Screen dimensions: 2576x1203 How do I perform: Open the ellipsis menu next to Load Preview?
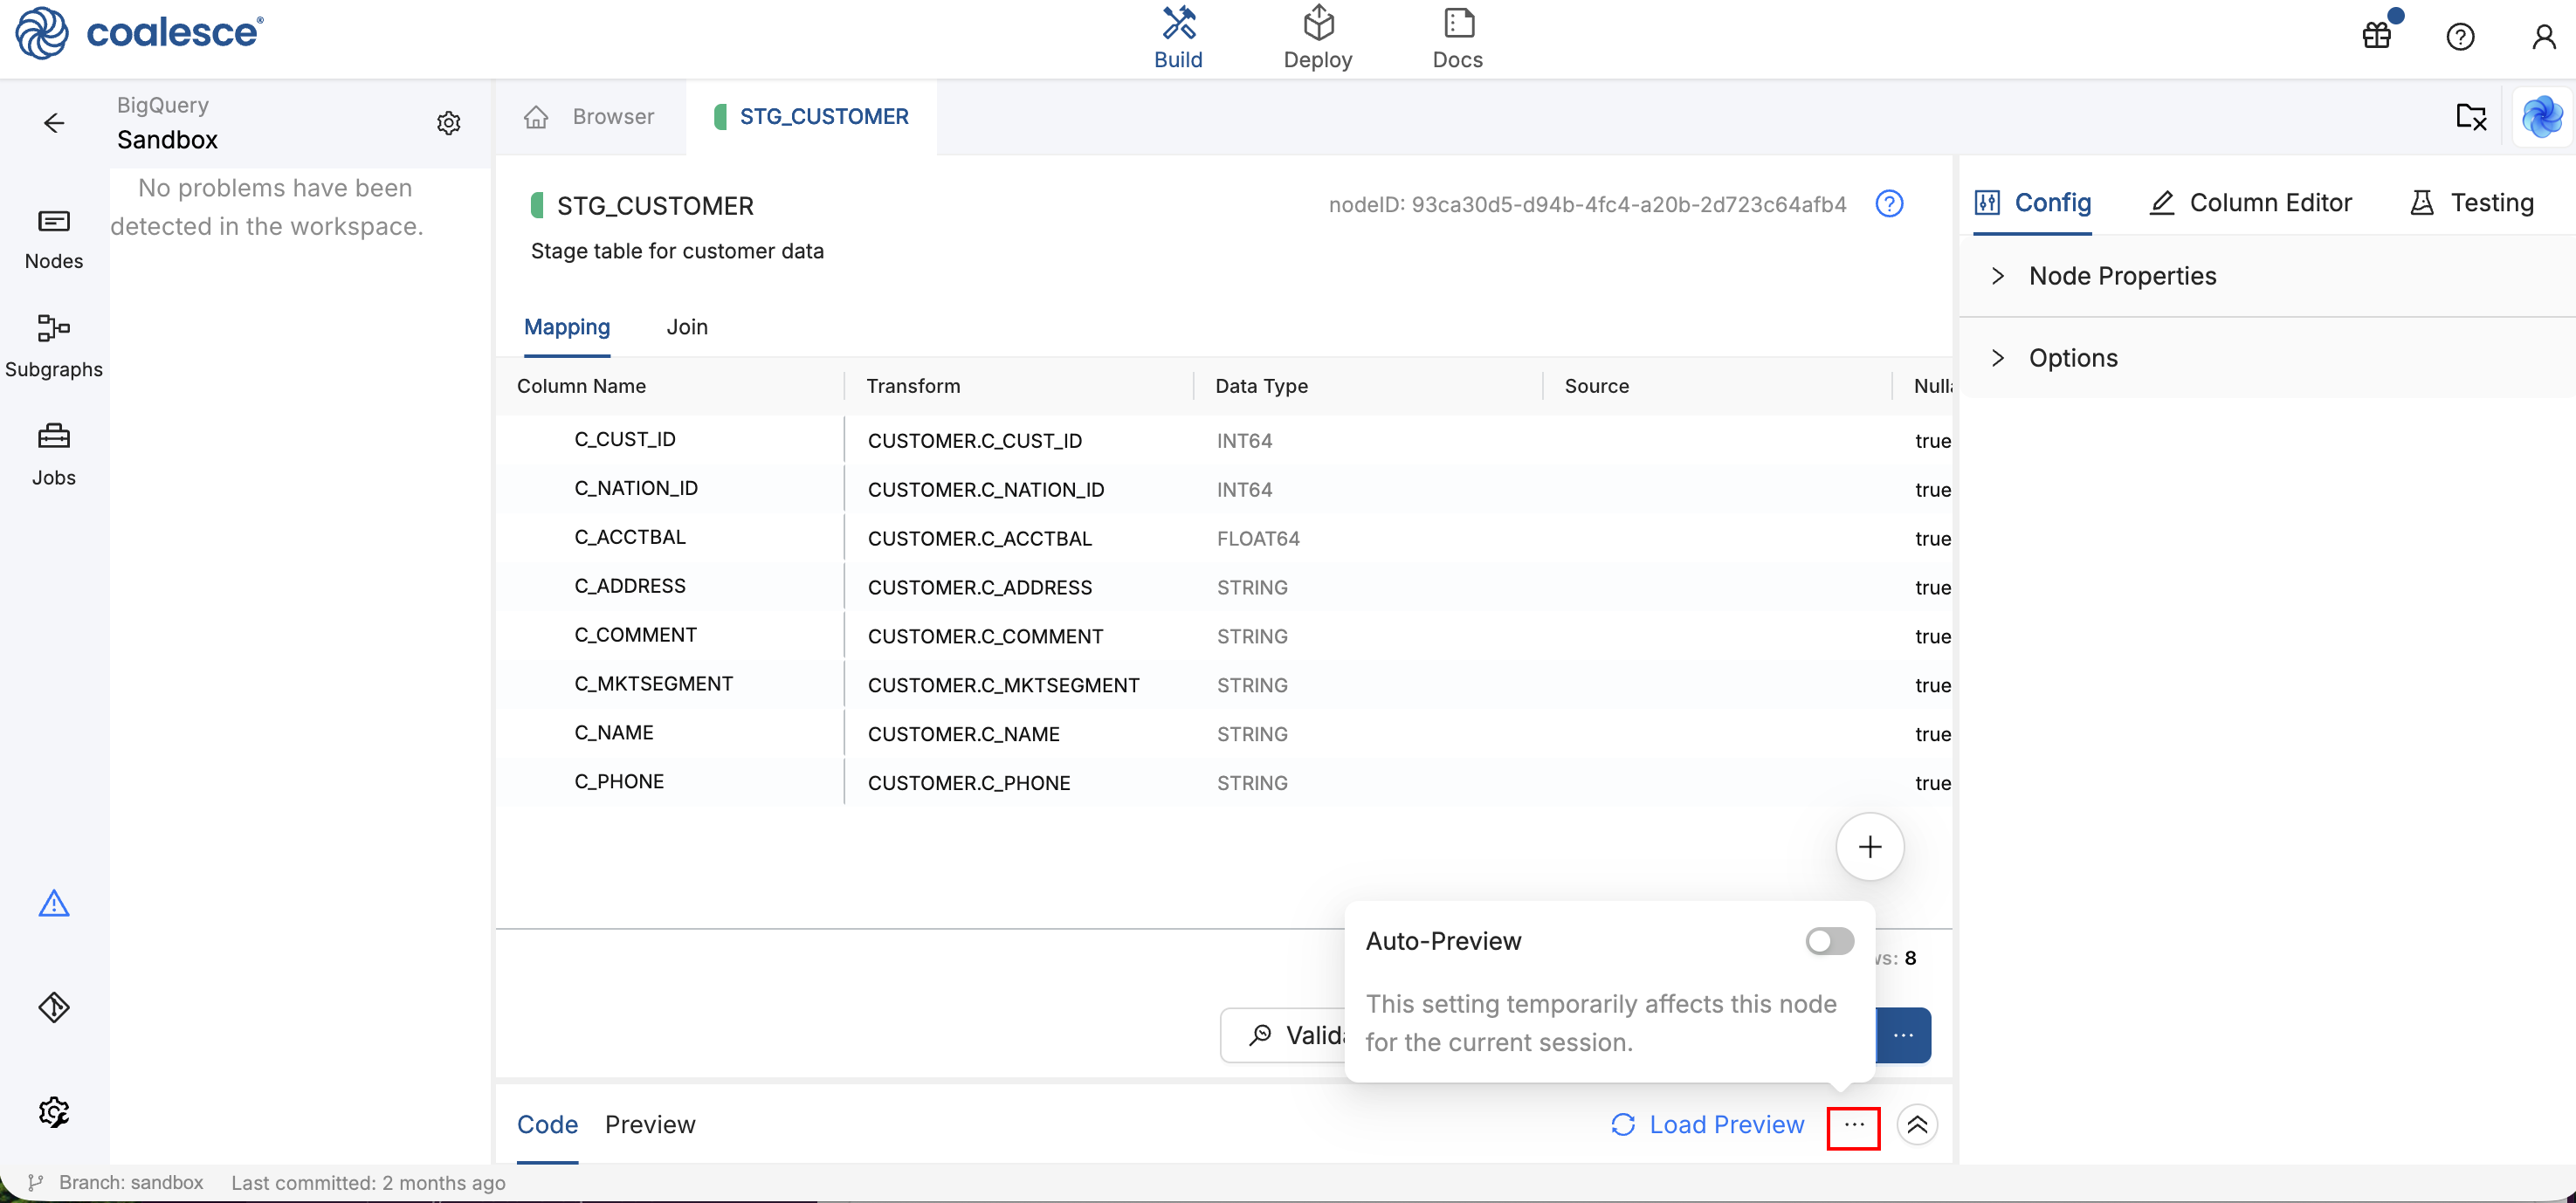click(1853, 1126)
